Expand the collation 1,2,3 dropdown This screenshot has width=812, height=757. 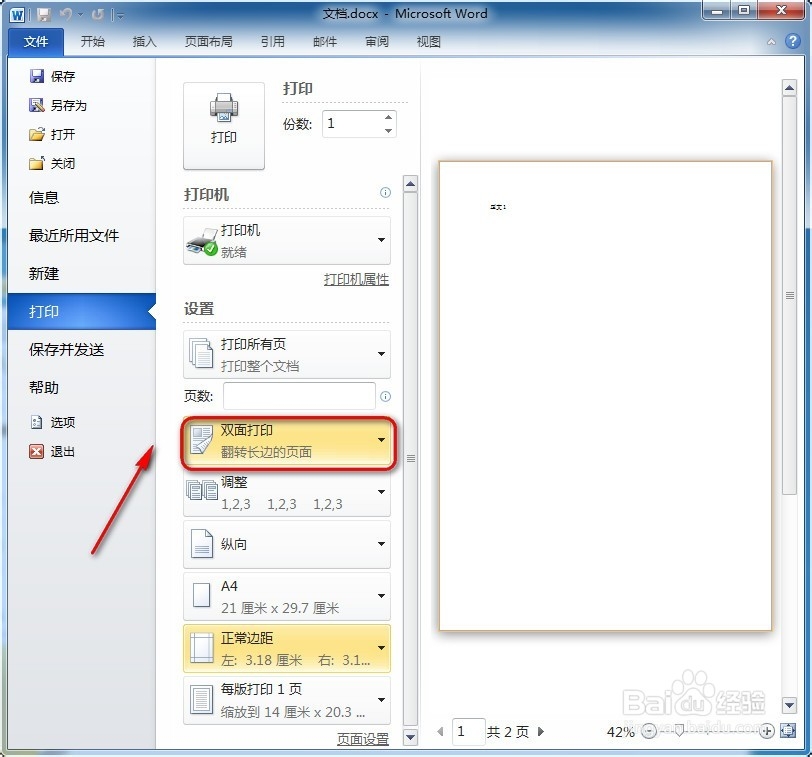tap(286, 493)
